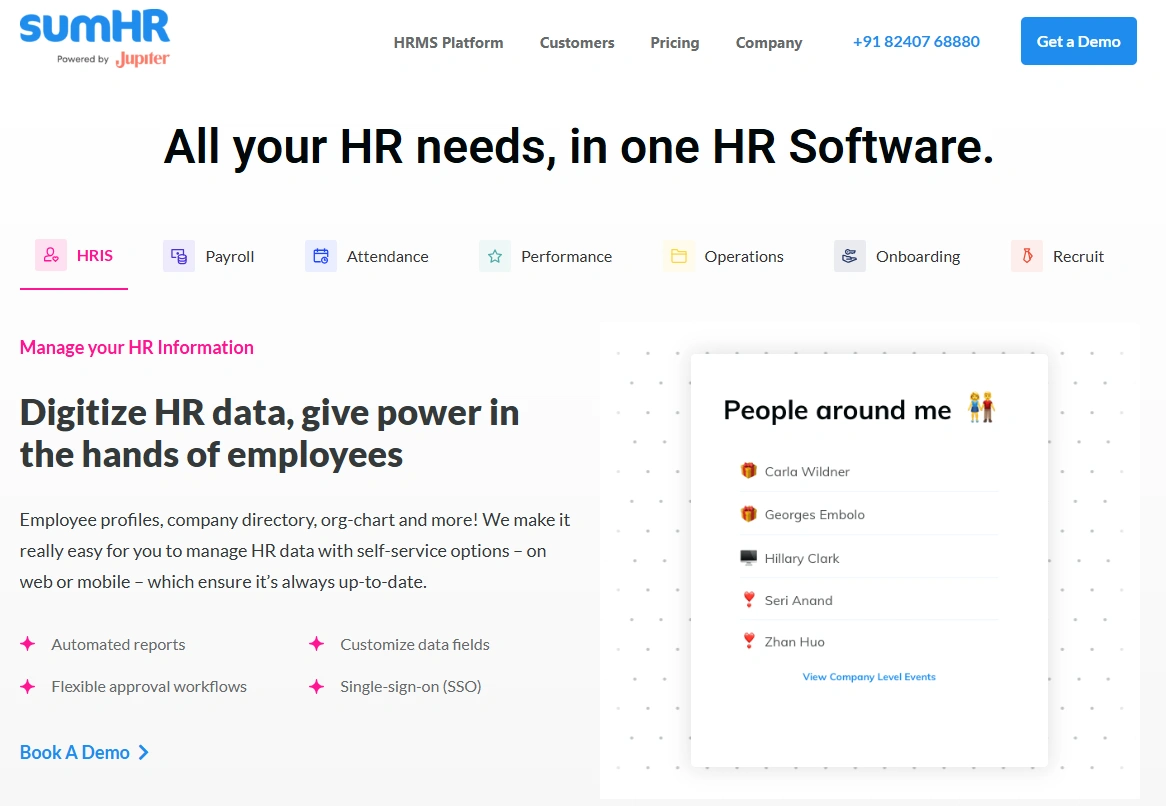
Task: Click the gift icon beside Georges Embolo
Action: [748, 514]
